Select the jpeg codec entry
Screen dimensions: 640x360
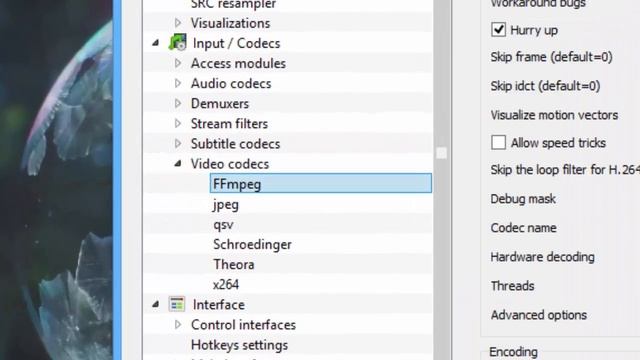coord(226,204)
